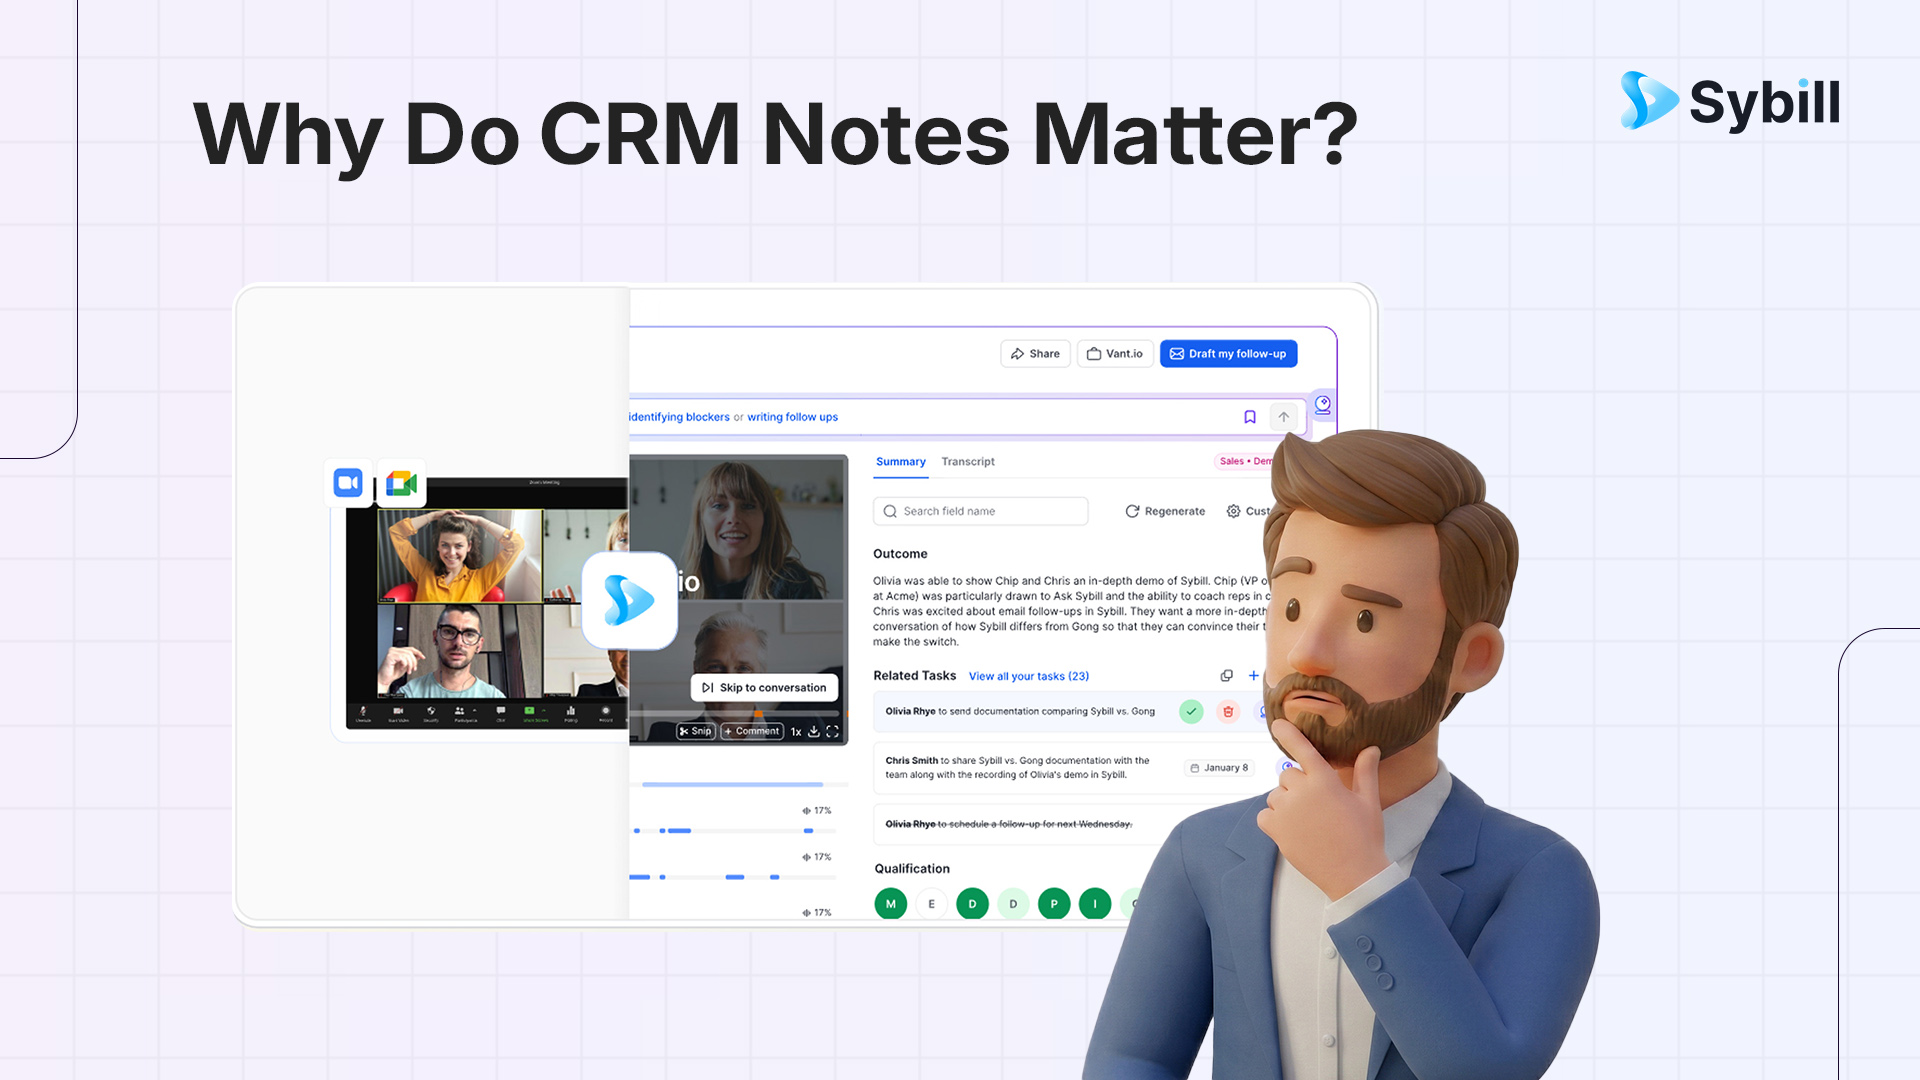Image resolution: width=1920 pixels, height=1080 pixels.
Task: Click the Related Tasks heading
Action: click(914, 676)
